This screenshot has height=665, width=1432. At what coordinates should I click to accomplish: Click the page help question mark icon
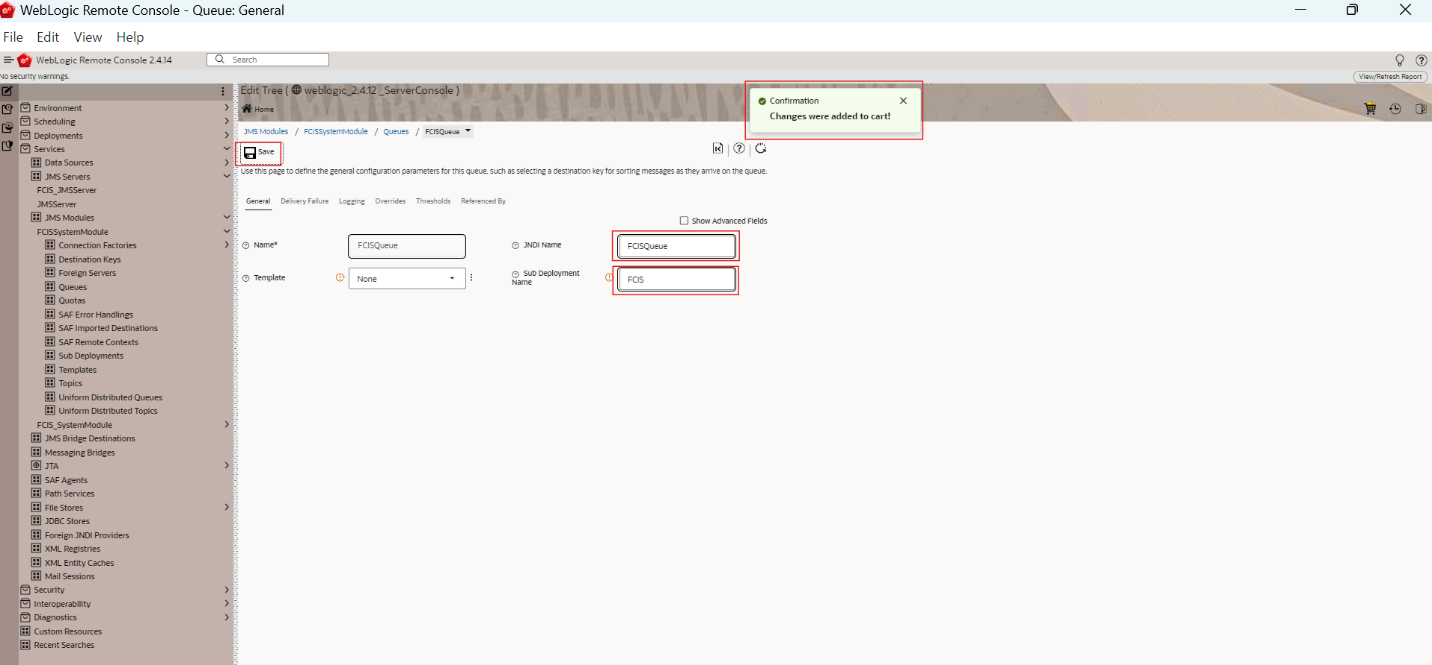[739, 148]
